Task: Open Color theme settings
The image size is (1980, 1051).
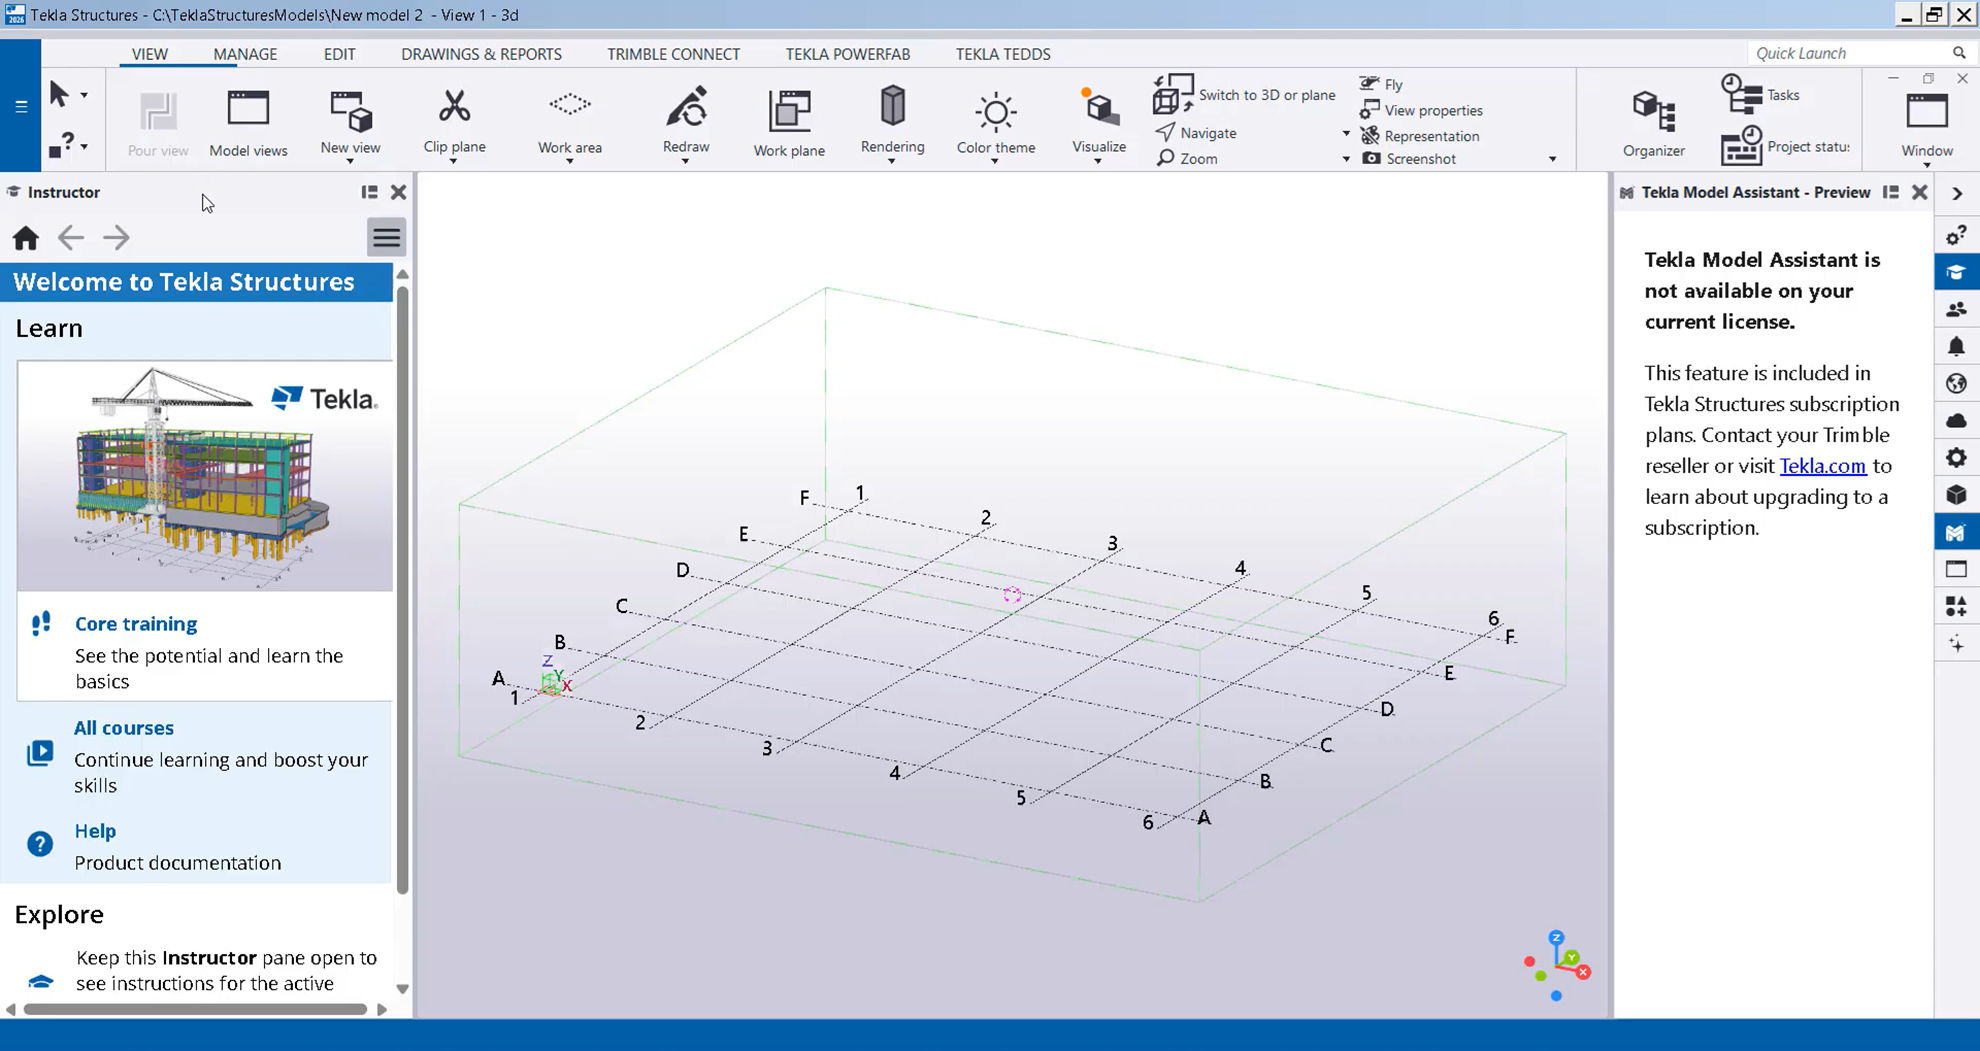Action: click(x=995, y=121)
